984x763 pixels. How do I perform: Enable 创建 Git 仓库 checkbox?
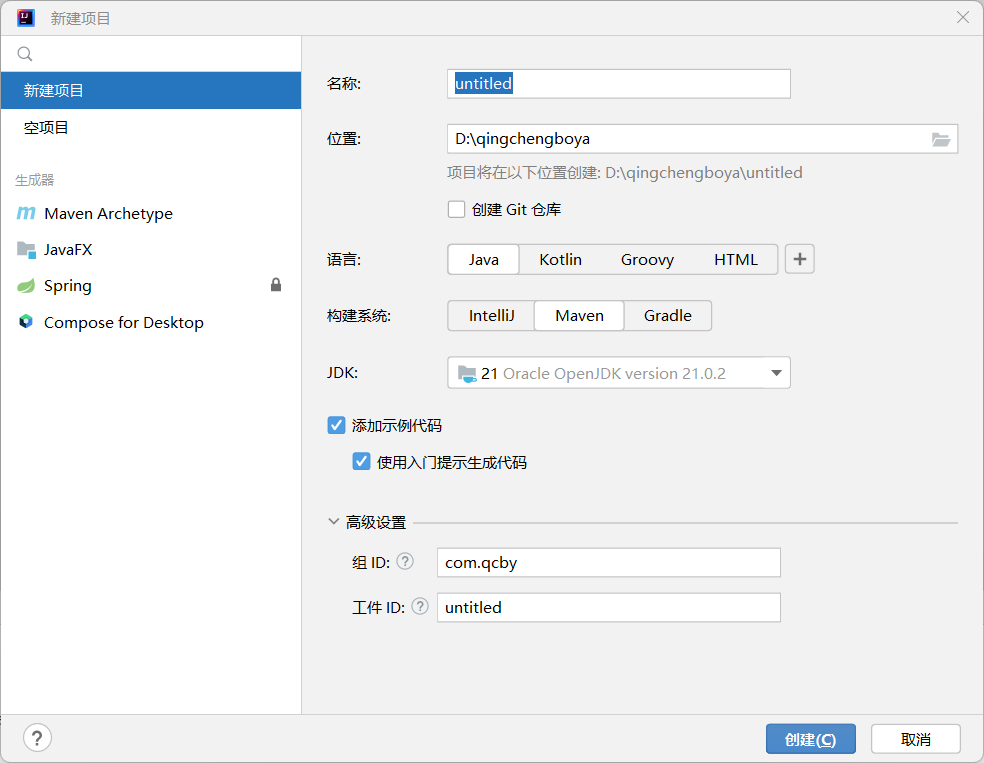pos(456,209)
